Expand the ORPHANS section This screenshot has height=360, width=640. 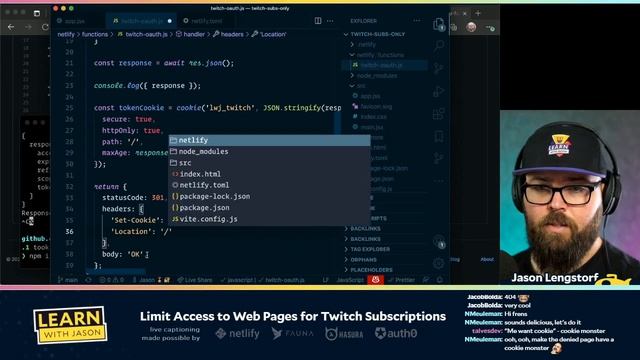384,260
